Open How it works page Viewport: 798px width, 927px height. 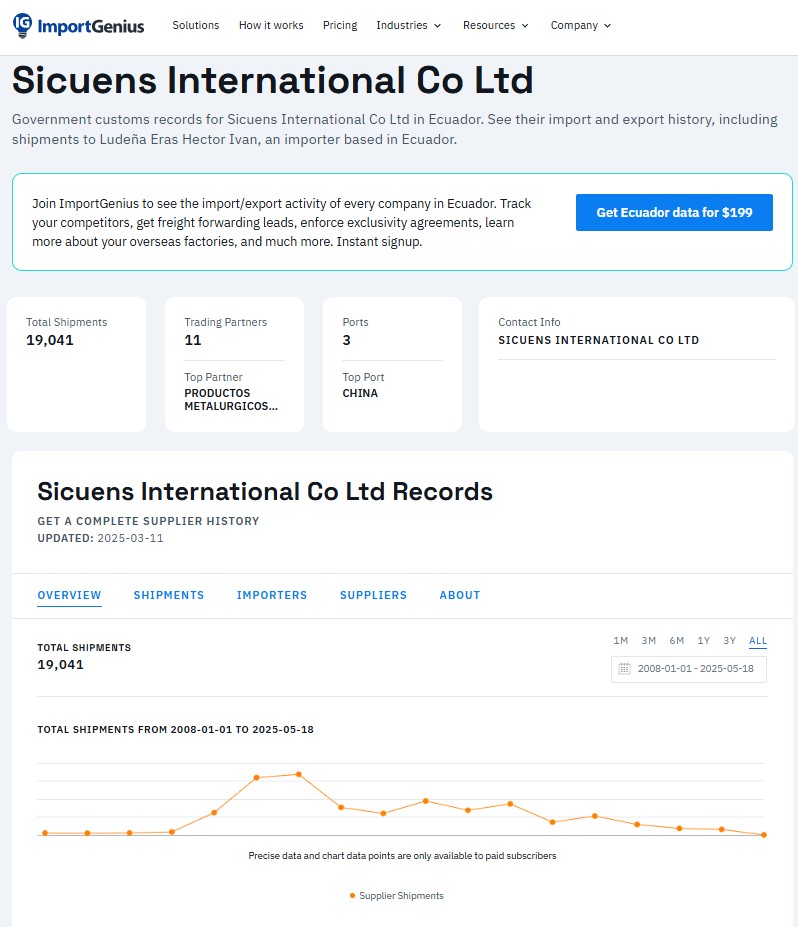[271, 25]
